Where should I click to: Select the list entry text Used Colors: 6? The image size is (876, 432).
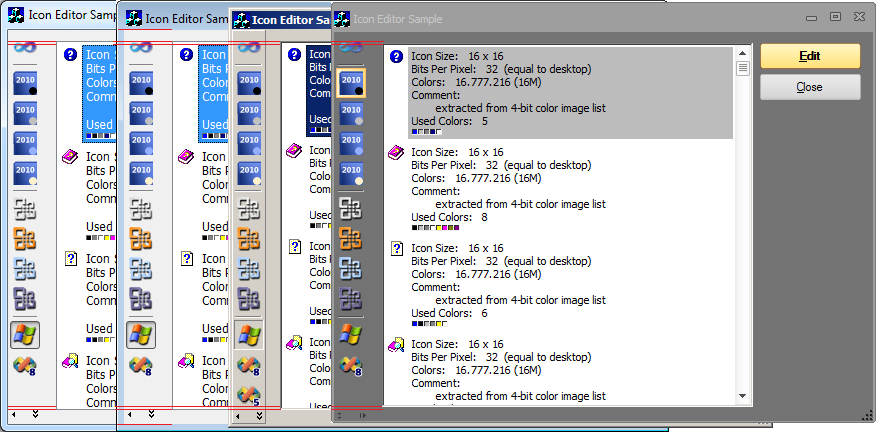click(x=450, y=313)
